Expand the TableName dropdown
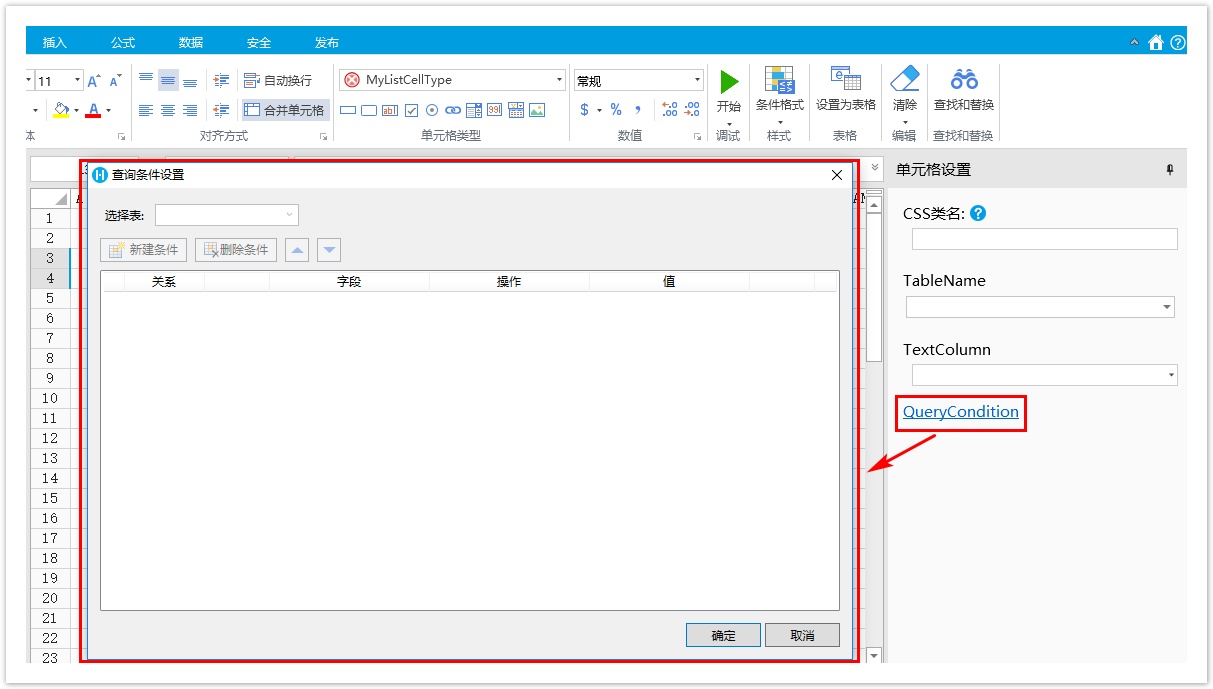 point(1167,308)
